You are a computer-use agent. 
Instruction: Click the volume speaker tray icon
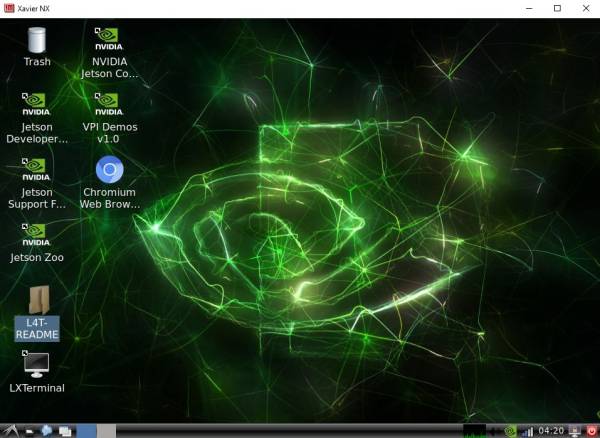pyautogui.click(x=495, y=431)
